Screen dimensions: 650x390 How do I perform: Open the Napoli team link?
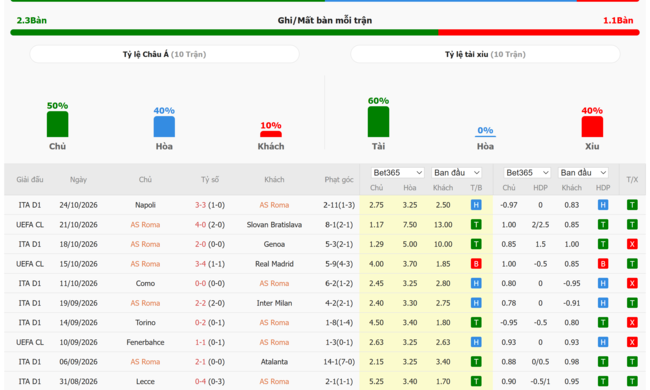[145, 205]
